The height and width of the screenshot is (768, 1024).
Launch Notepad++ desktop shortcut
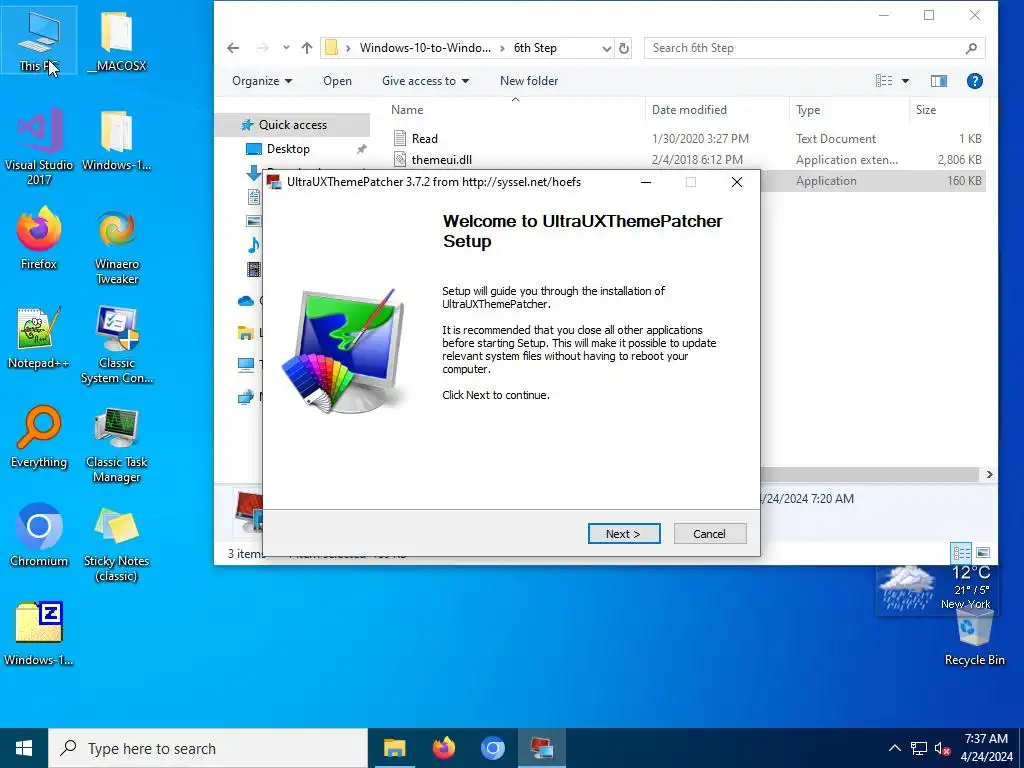[39, 338]
